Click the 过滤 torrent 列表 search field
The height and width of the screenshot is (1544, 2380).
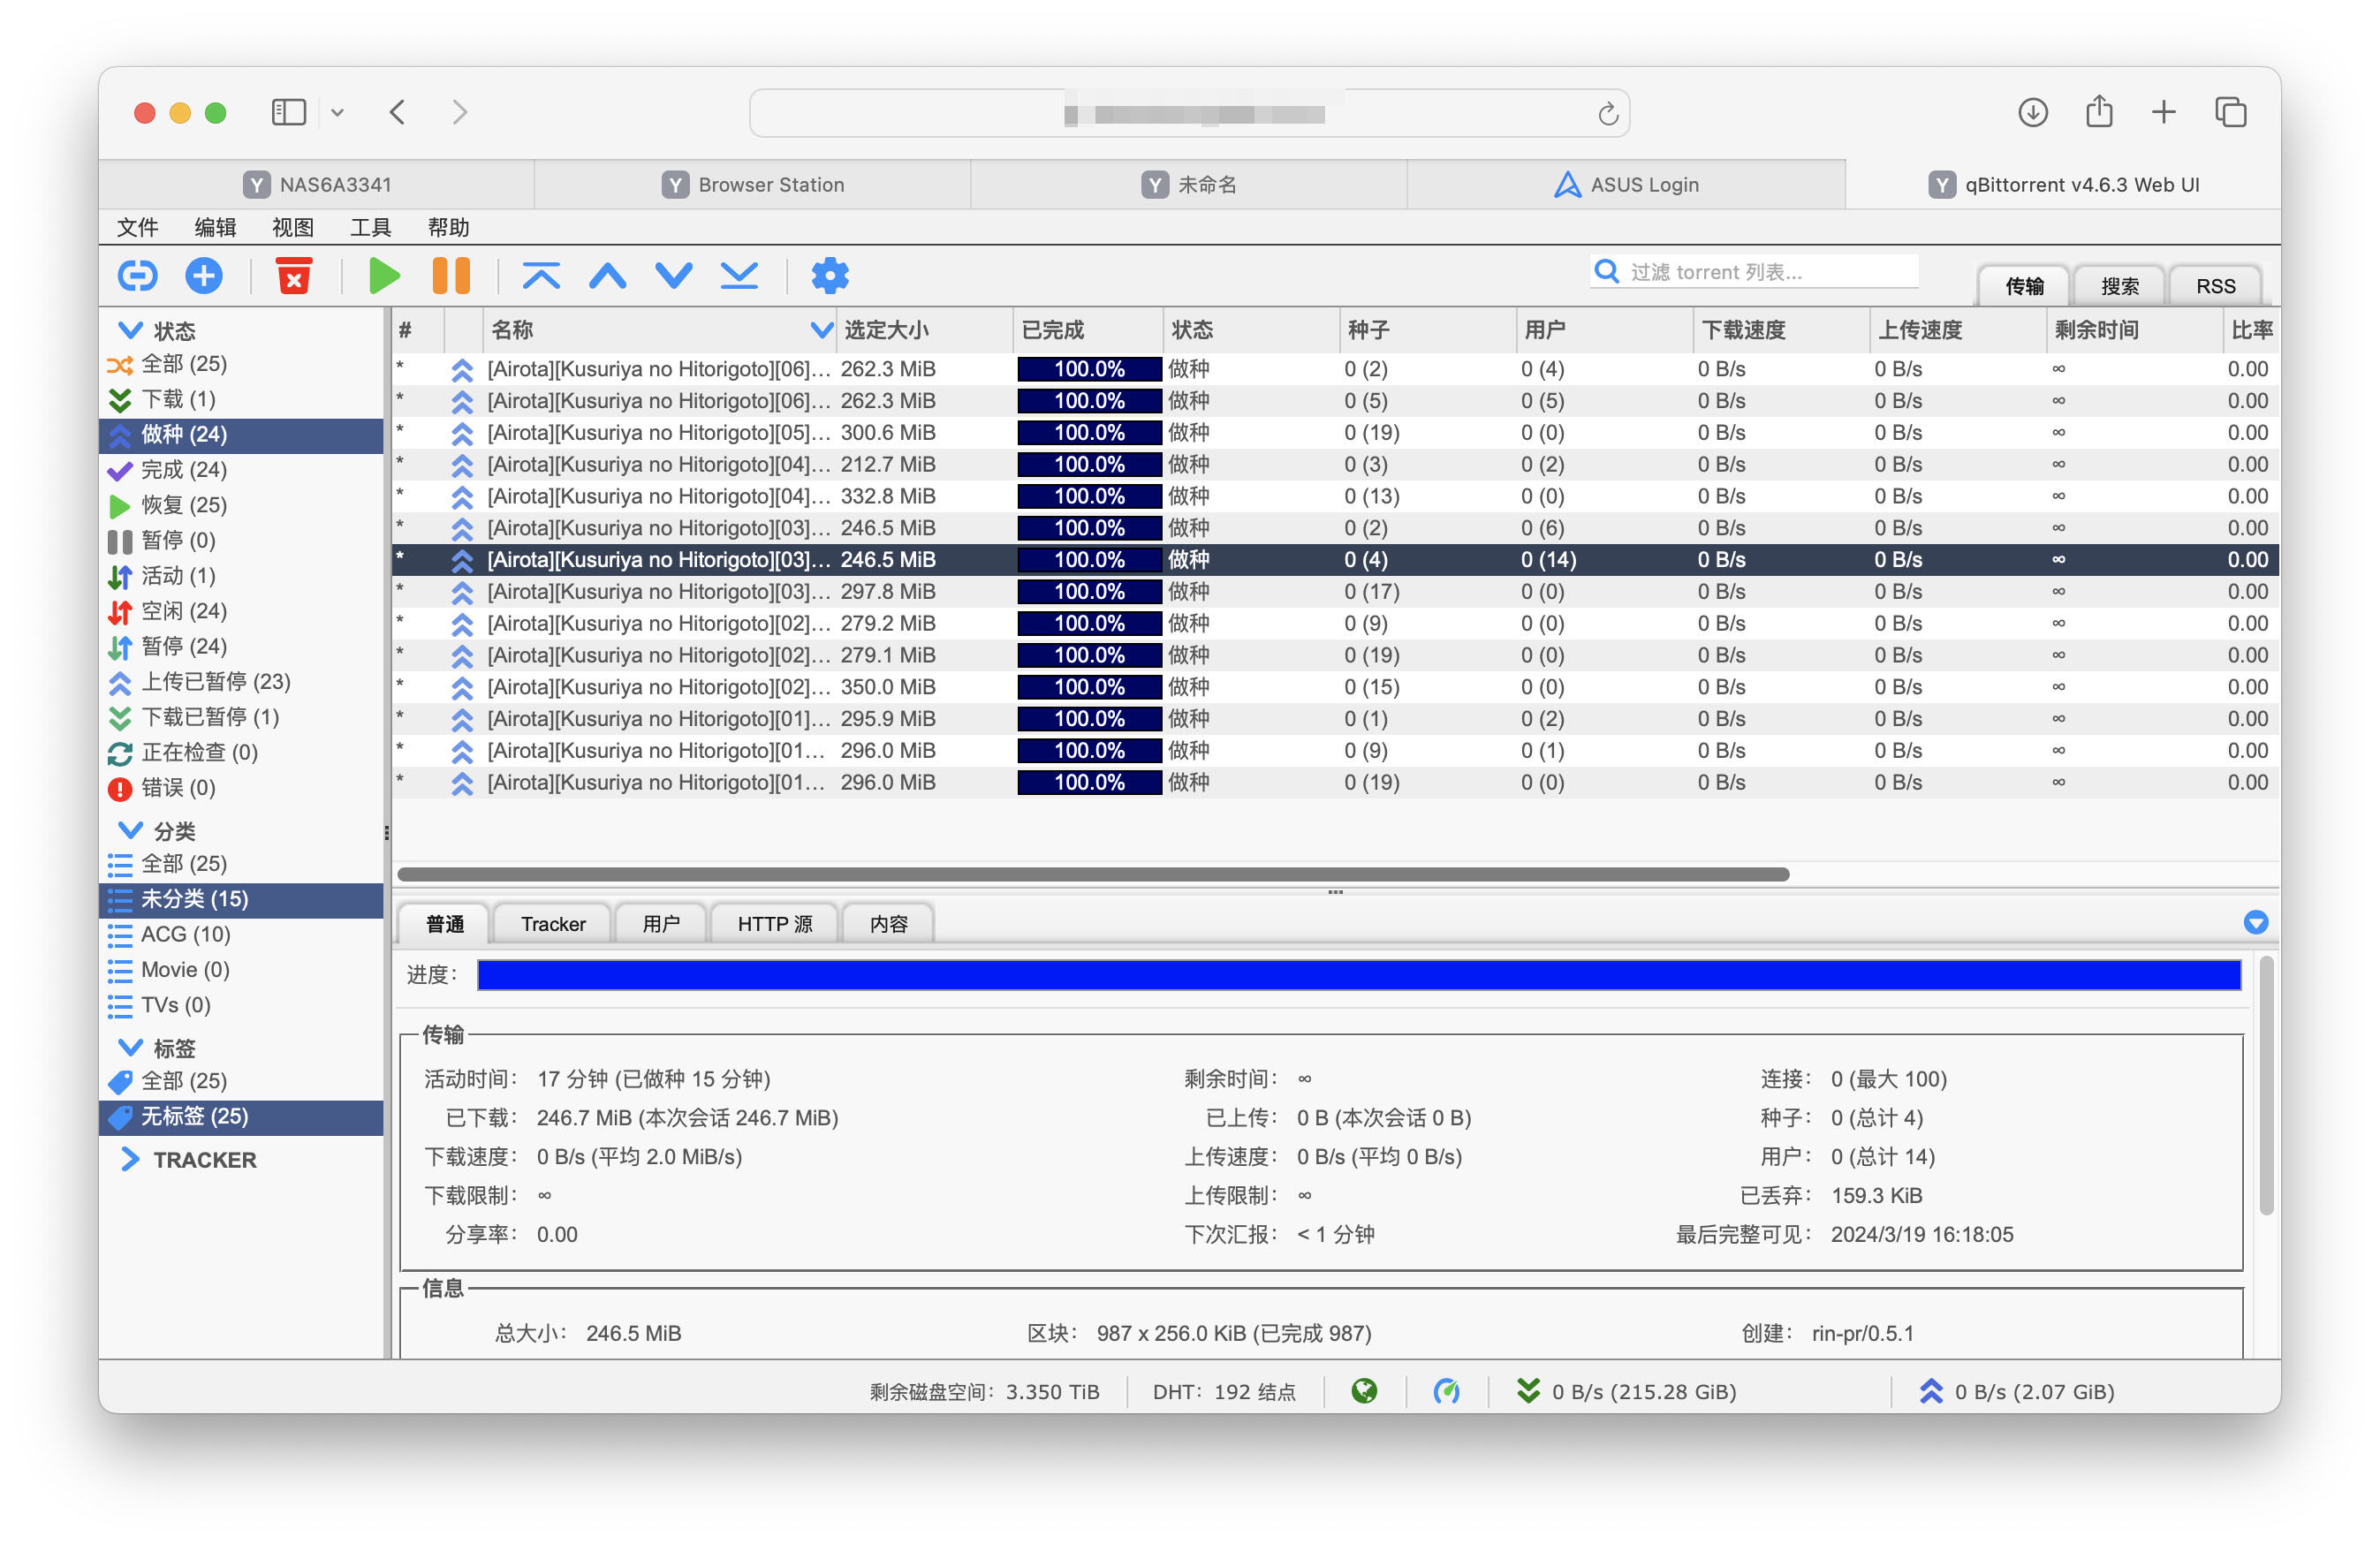tap(1755, 271)
